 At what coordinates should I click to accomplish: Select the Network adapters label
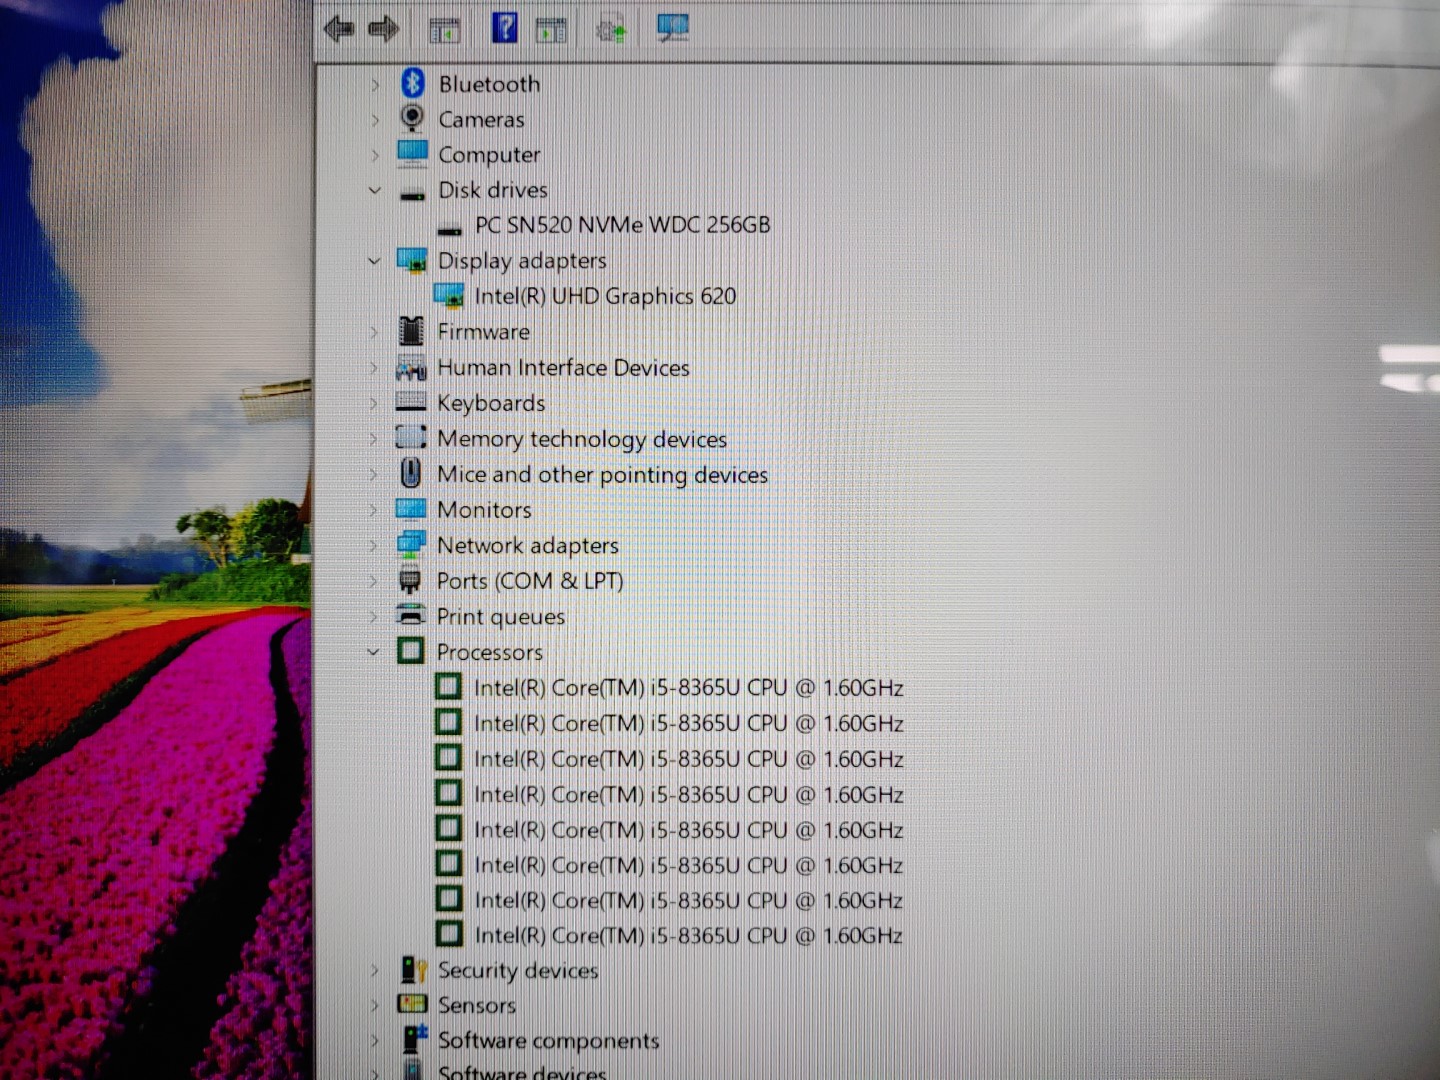527,545
